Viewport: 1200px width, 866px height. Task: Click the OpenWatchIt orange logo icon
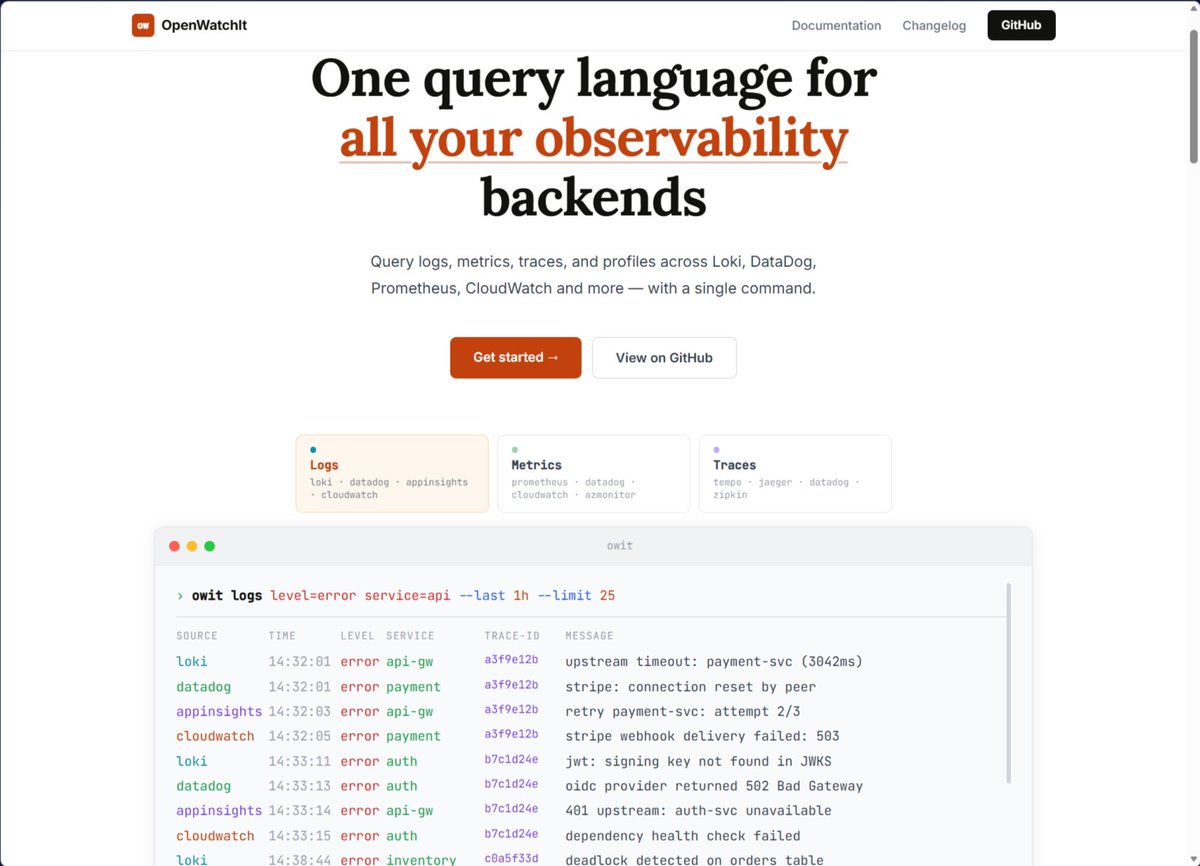coord(143,25)
